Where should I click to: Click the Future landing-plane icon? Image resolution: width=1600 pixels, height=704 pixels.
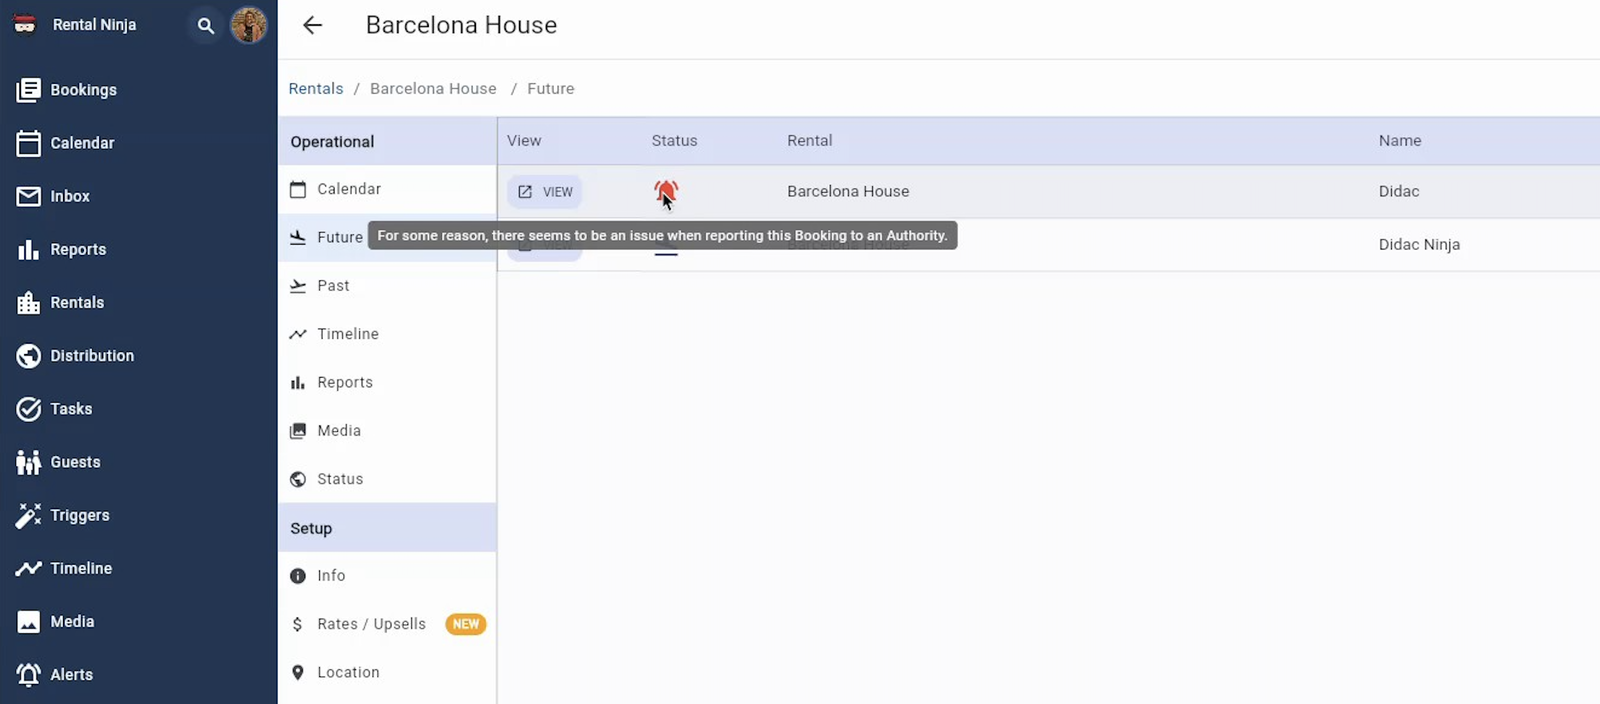point(298,237)
